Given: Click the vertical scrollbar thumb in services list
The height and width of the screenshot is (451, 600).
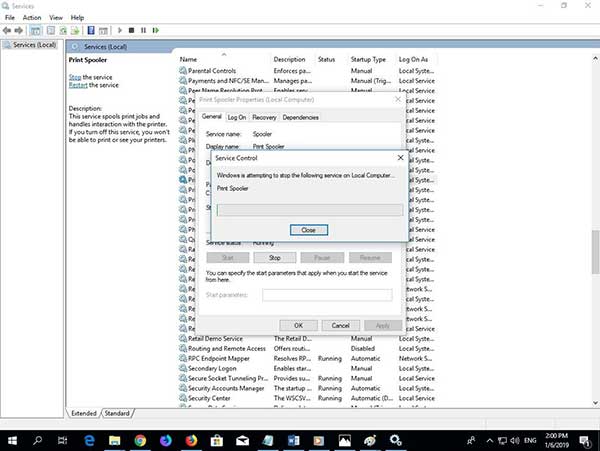Looking at the screenshot, I should point(595,252).
